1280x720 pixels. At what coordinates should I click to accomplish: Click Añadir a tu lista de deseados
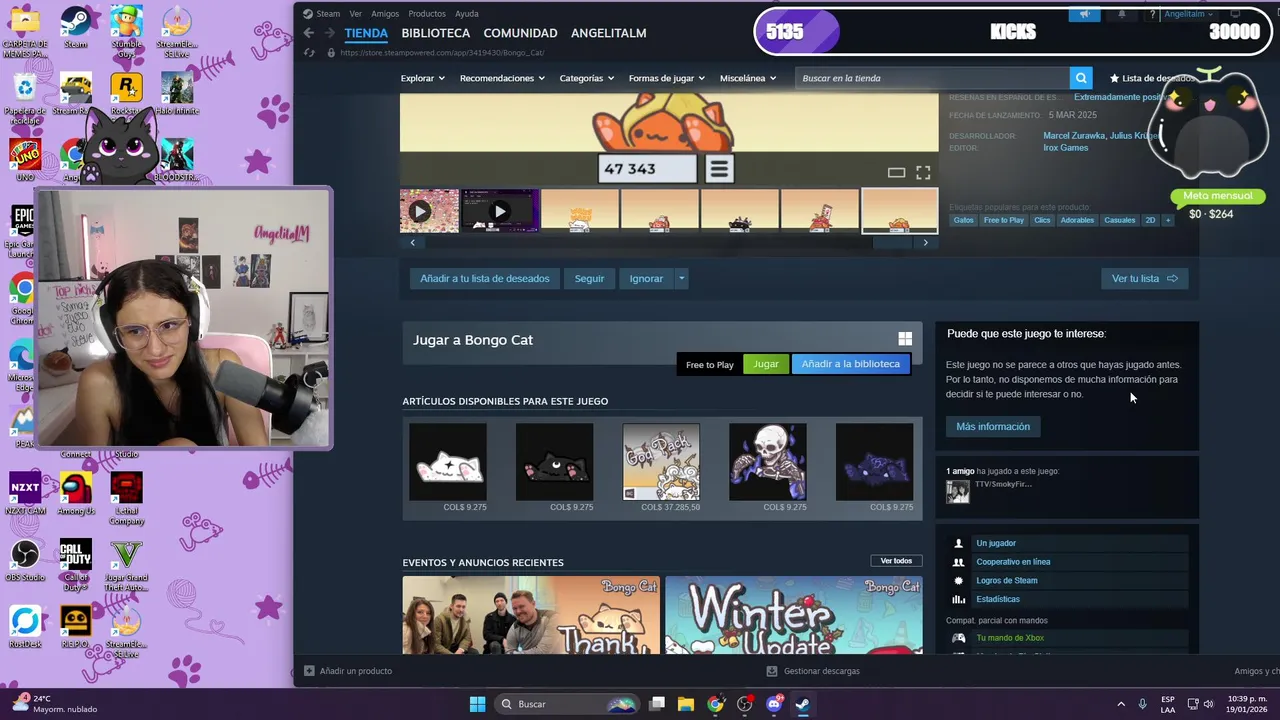click(484, 279)
